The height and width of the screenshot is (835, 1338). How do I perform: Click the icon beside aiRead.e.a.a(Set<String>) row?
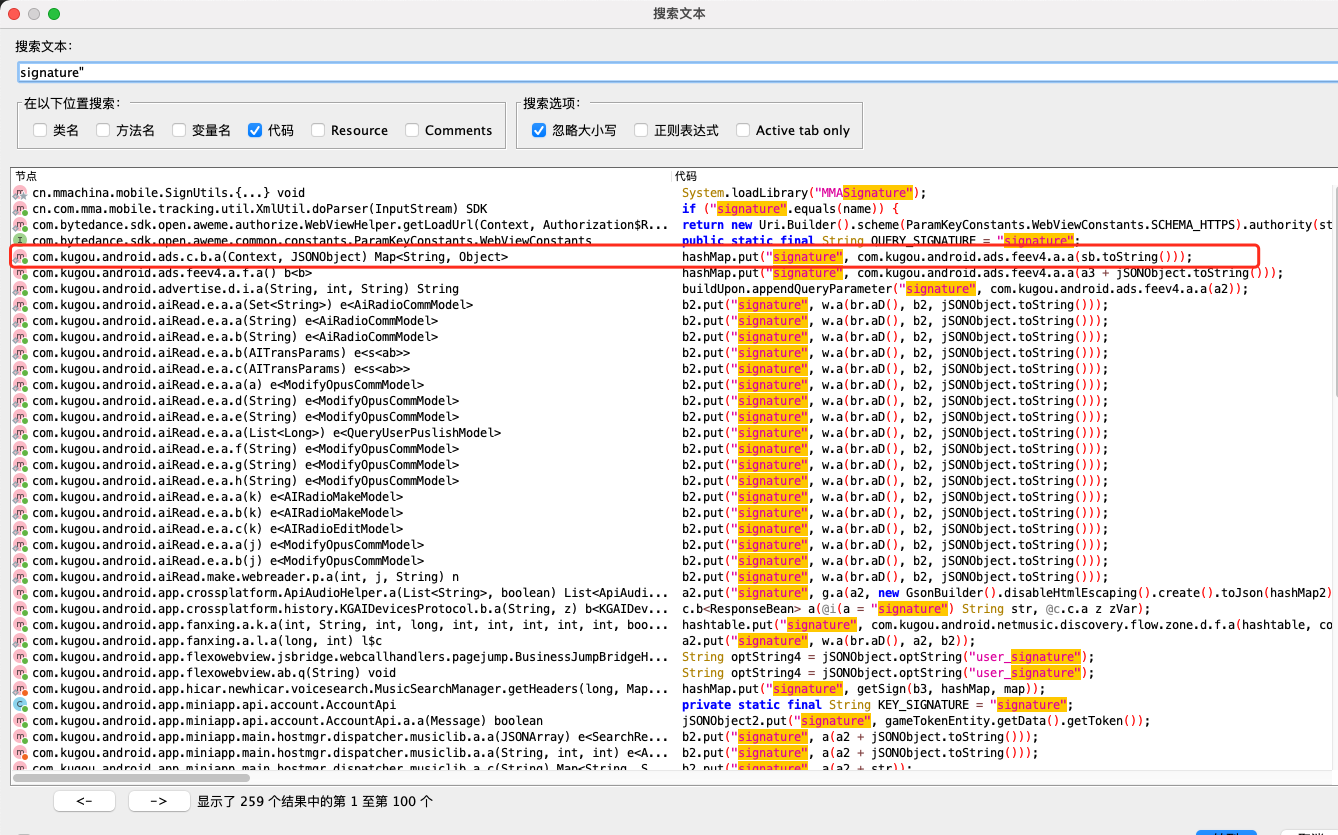point(20,305)
